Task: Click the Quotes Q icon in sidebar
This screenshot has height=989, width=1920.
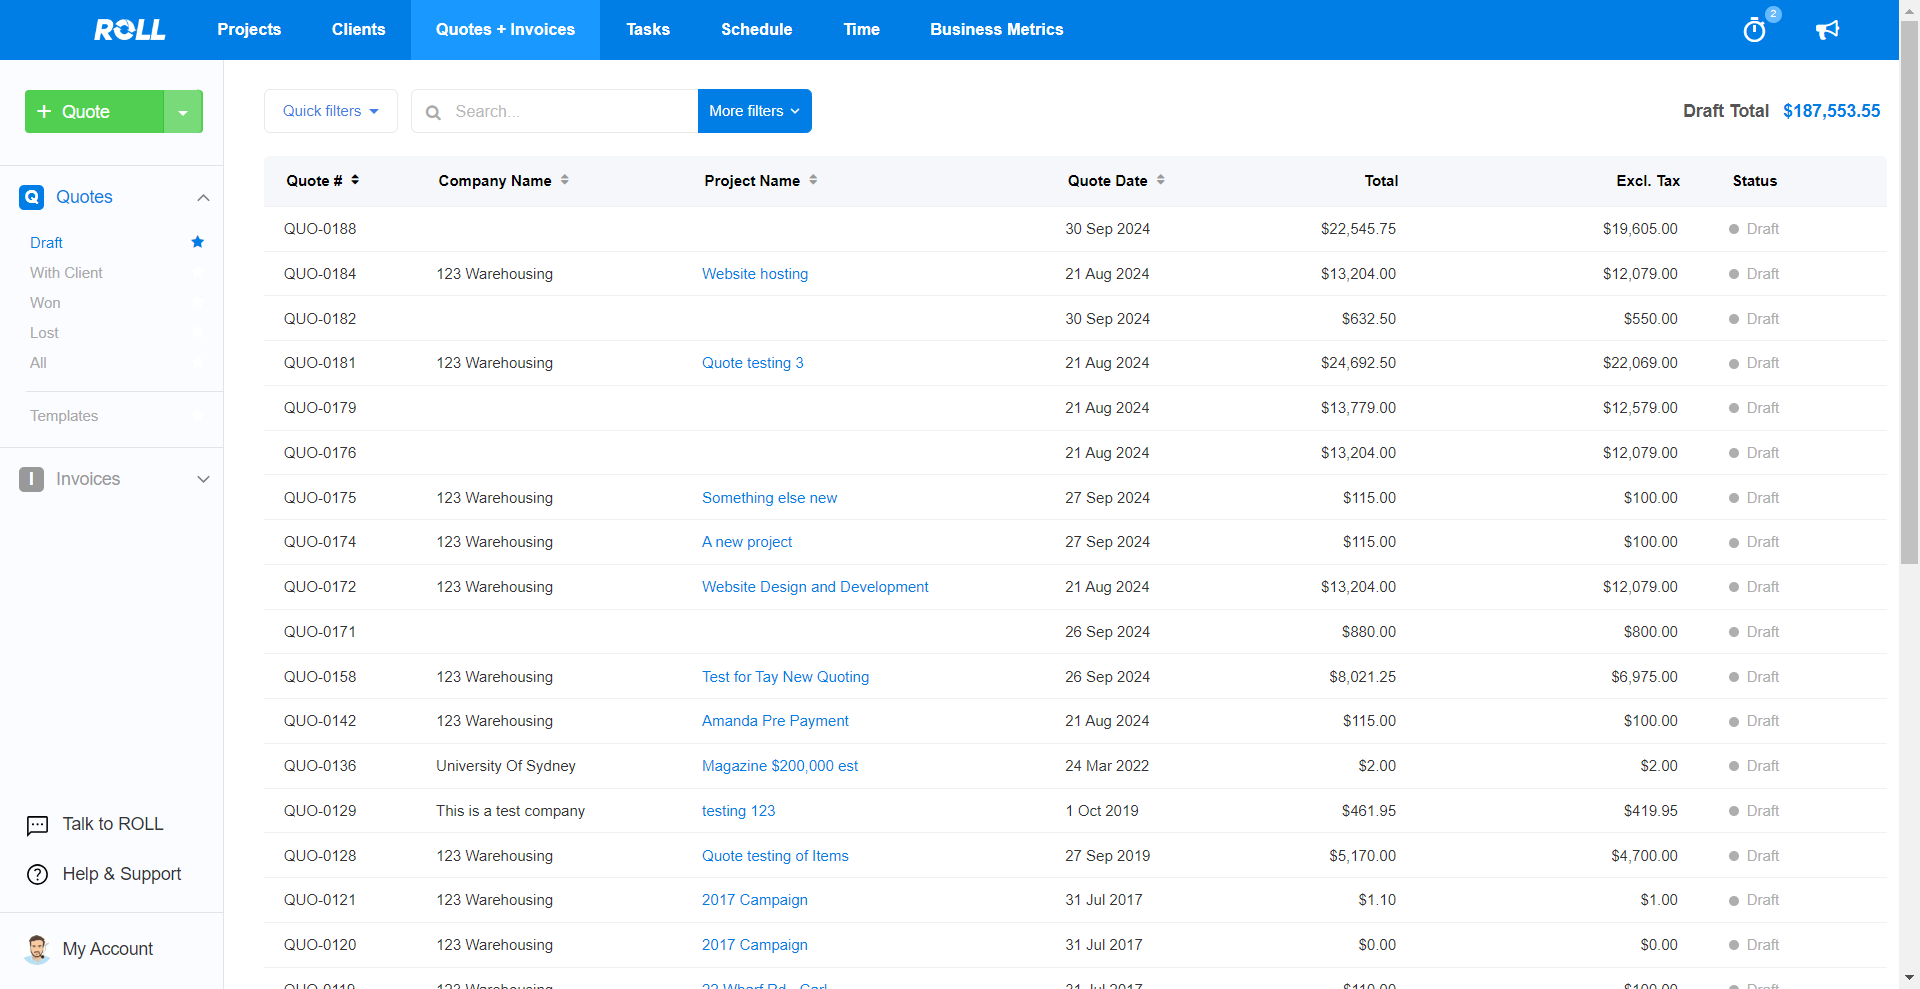Action: click(x=32, y=197)
